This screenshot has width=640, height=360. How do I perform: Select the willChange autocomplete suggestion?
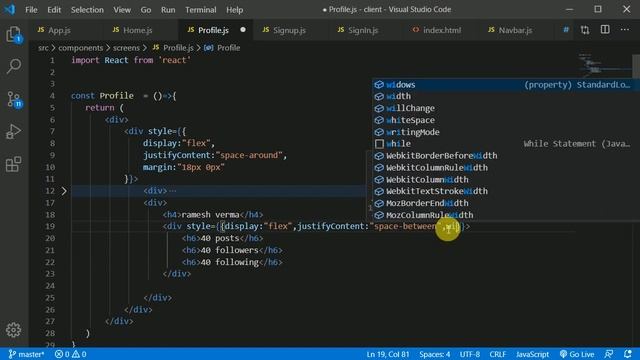(x=506, y=108)
